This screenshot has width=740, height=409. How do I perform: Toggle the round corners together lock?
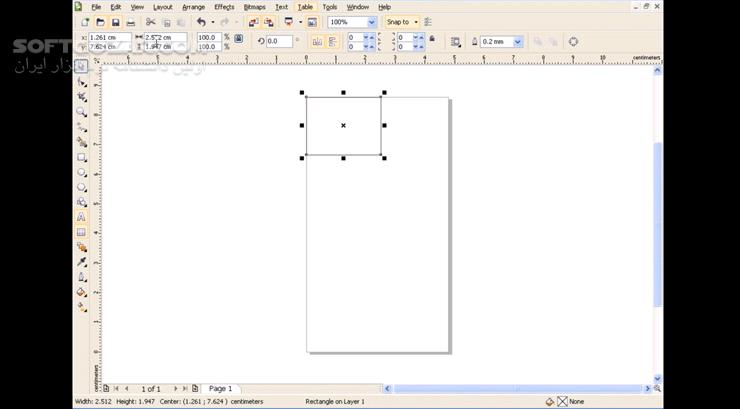coord(432,39)
